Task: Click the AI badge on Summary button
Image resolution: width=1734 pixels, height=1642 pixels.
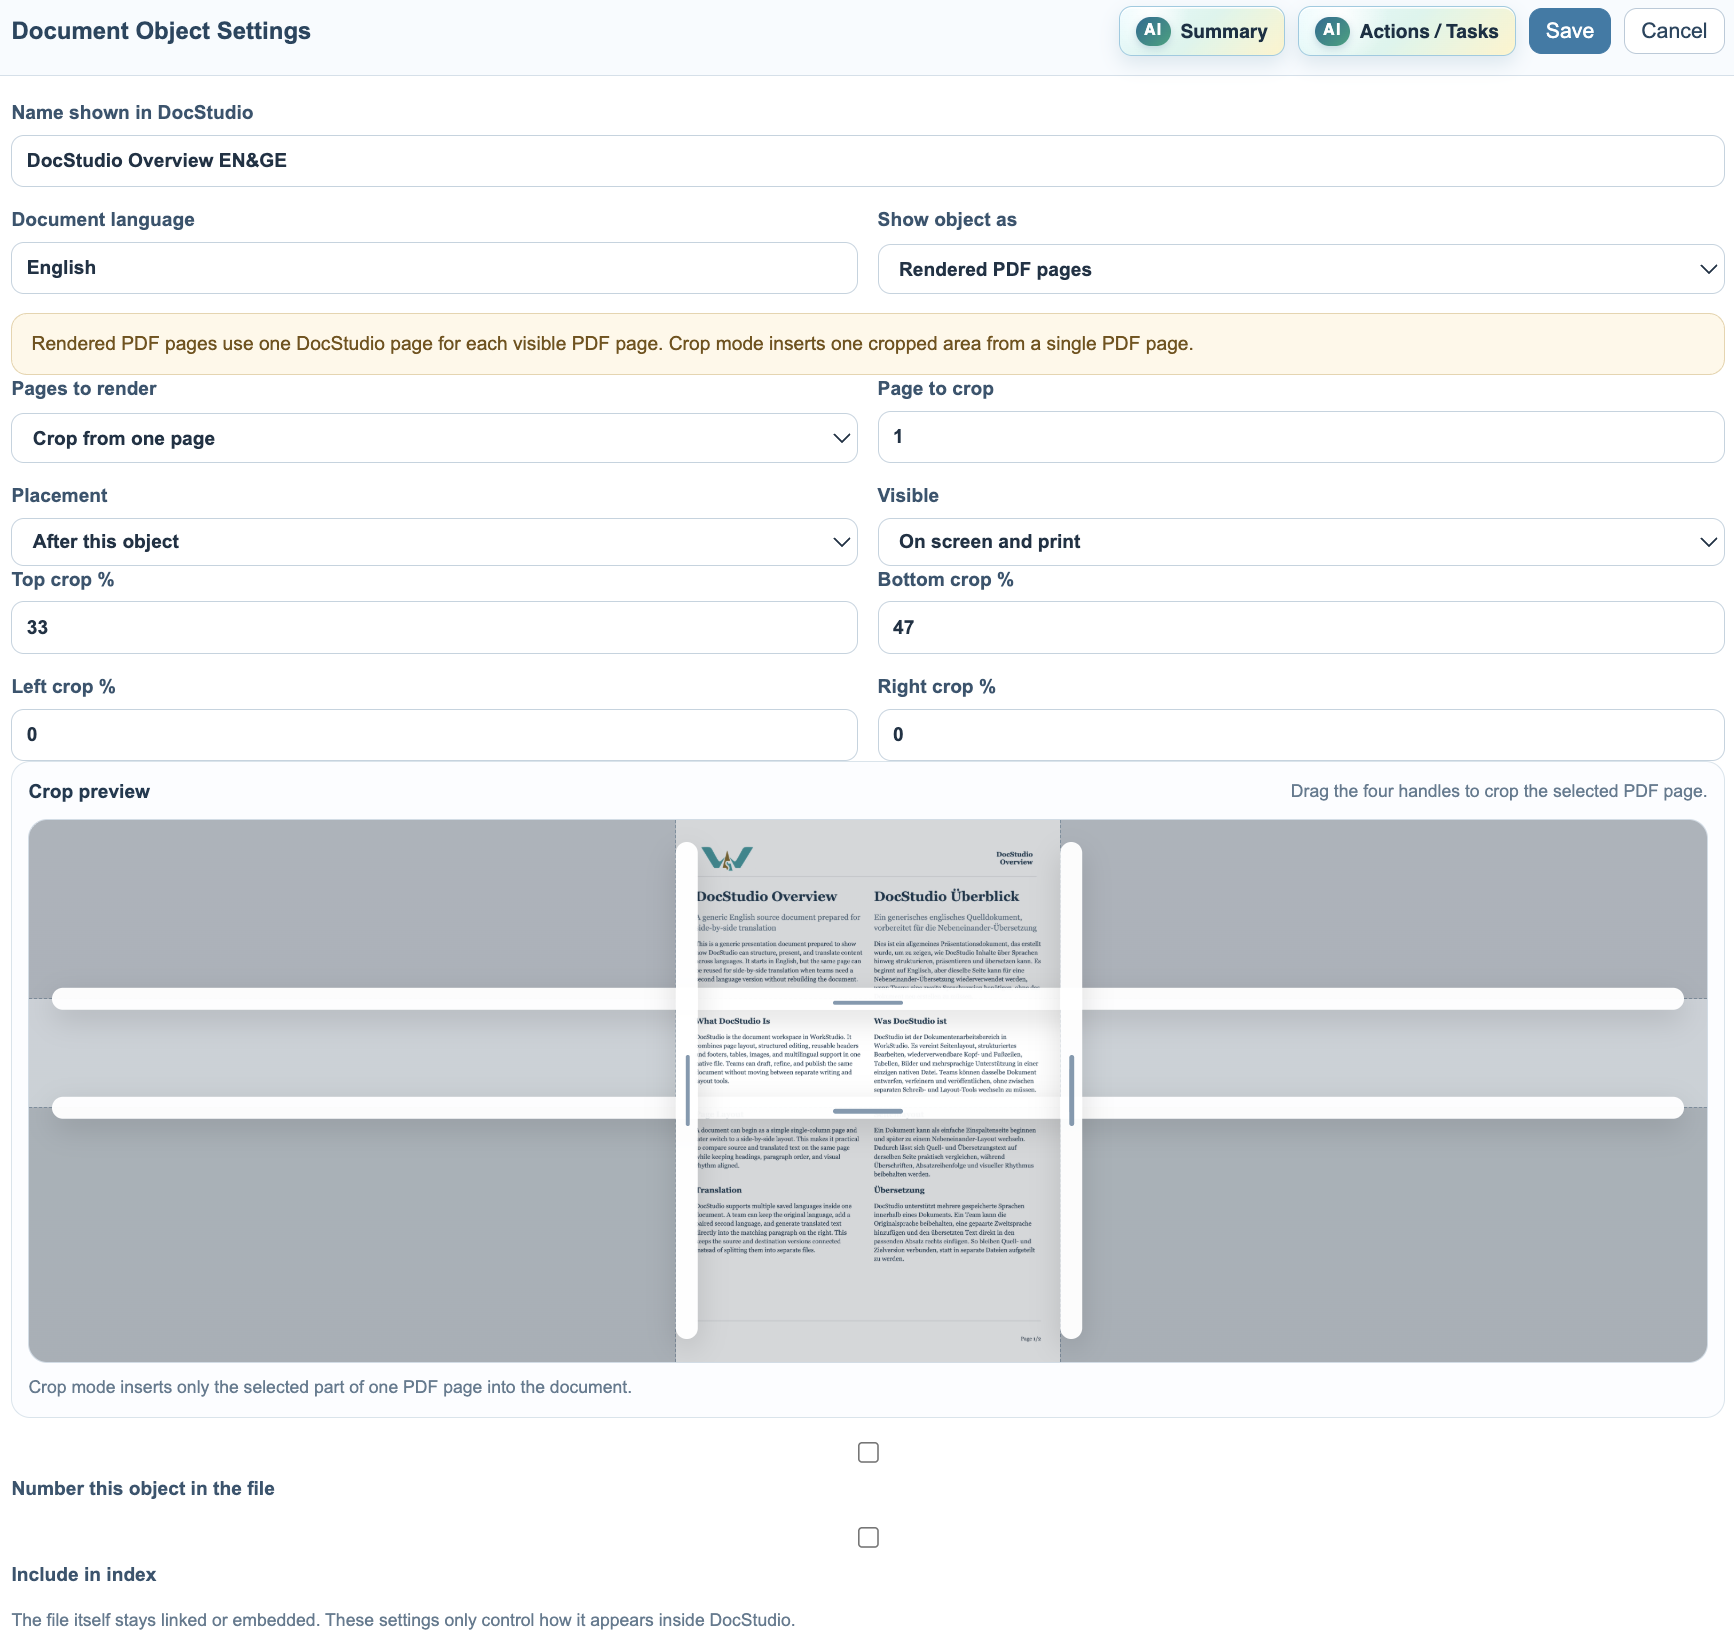Action: (1153, 31)
